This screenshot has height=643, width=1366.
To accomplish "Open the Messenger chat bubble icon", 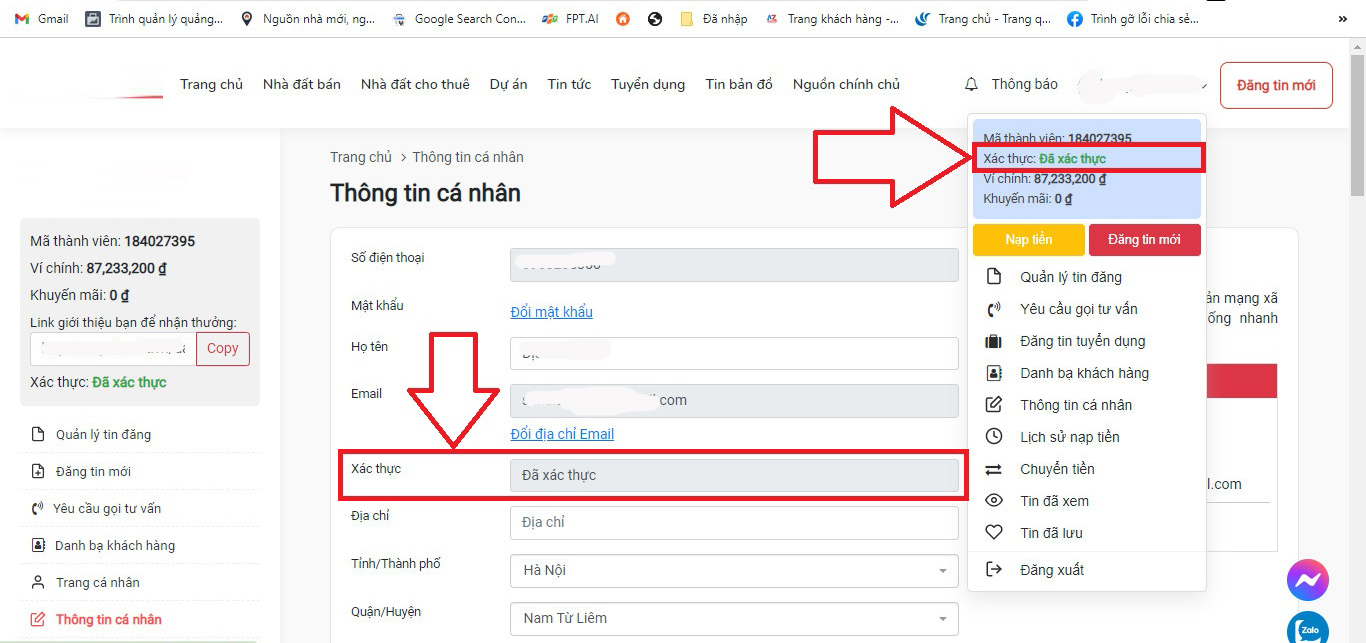I will pyautogui.click(x=1307, y=580).
